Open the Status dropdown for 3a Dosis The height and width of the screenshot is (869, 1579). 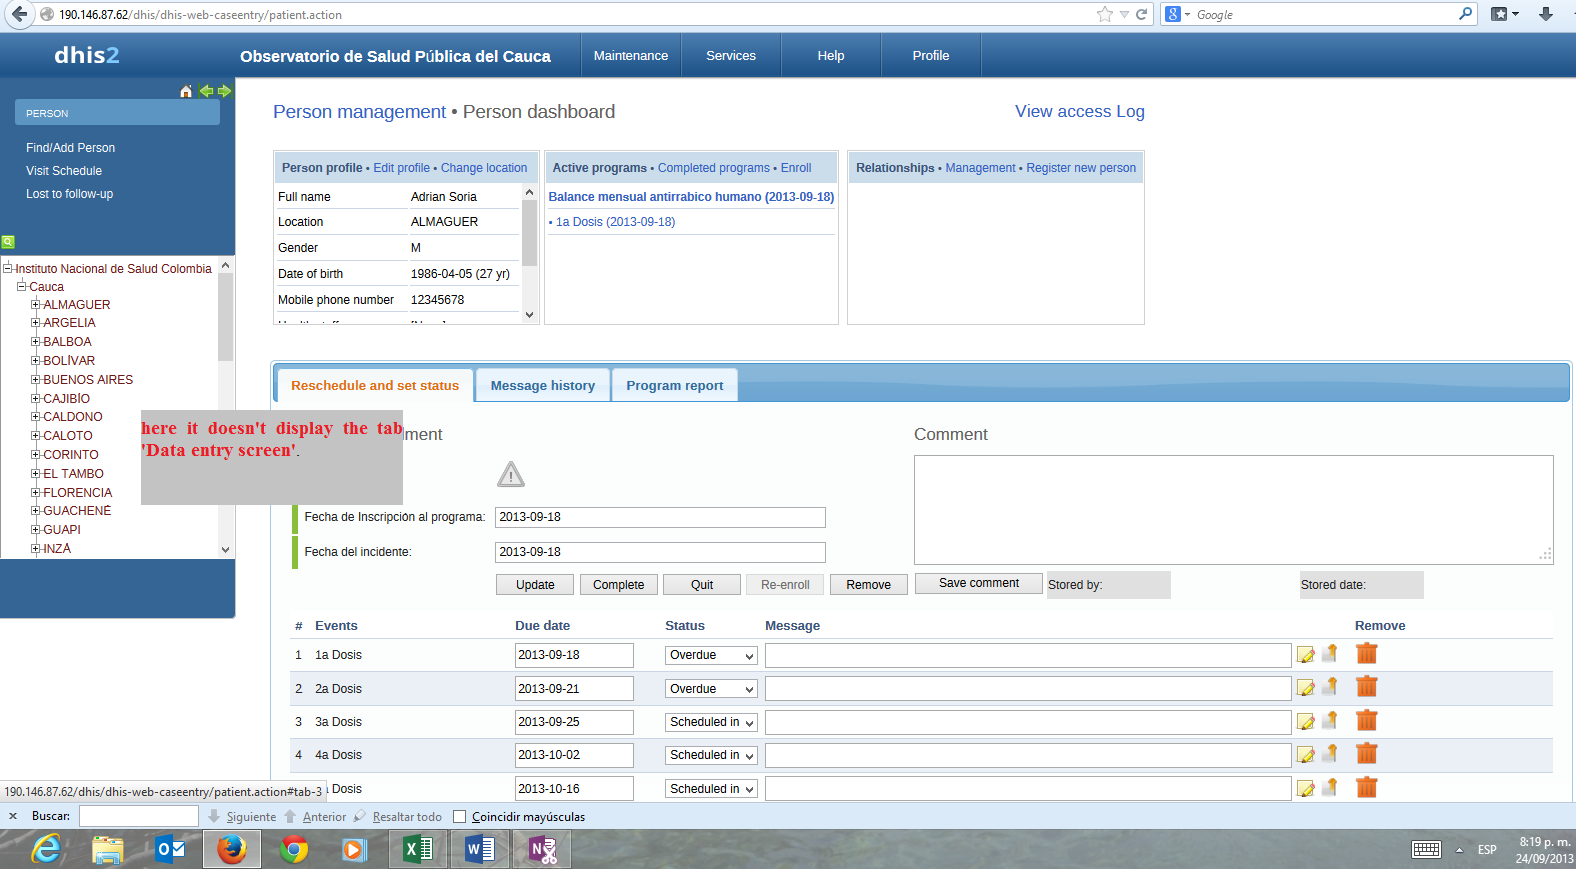coord(711,722)
